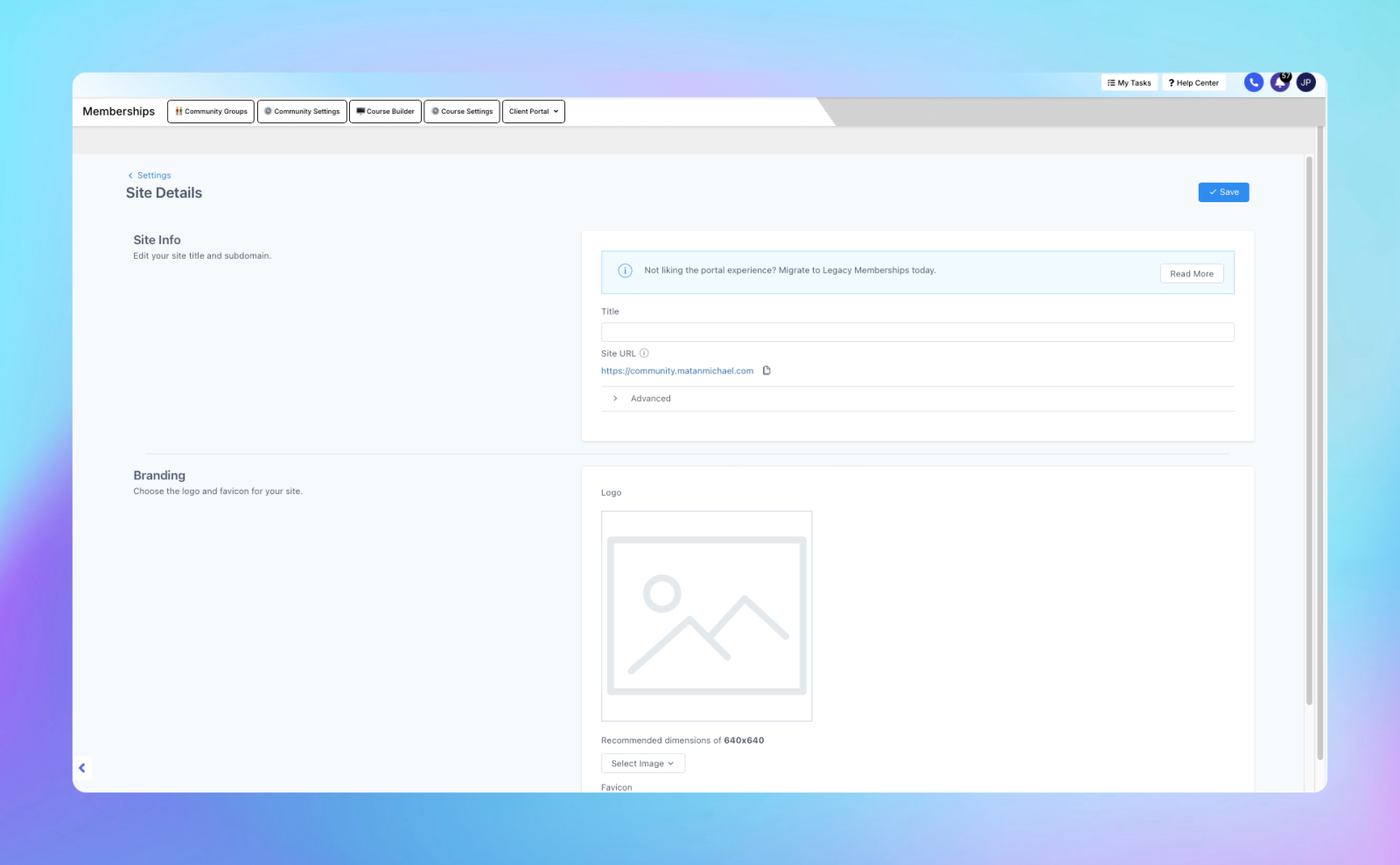Image resolution: width=1400 pixels, height=865 pixels.
Task: Click the Branding section heading
Action: click(x=159, y=475)
